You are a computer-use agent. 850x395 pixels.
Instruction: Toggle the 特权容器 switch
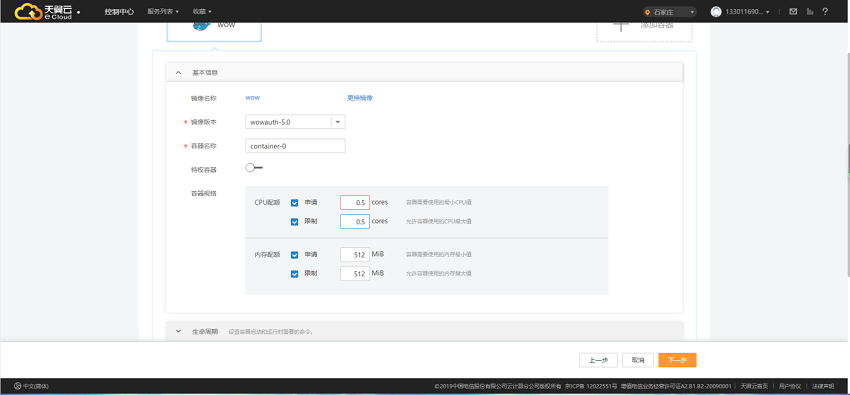[254, 168]
